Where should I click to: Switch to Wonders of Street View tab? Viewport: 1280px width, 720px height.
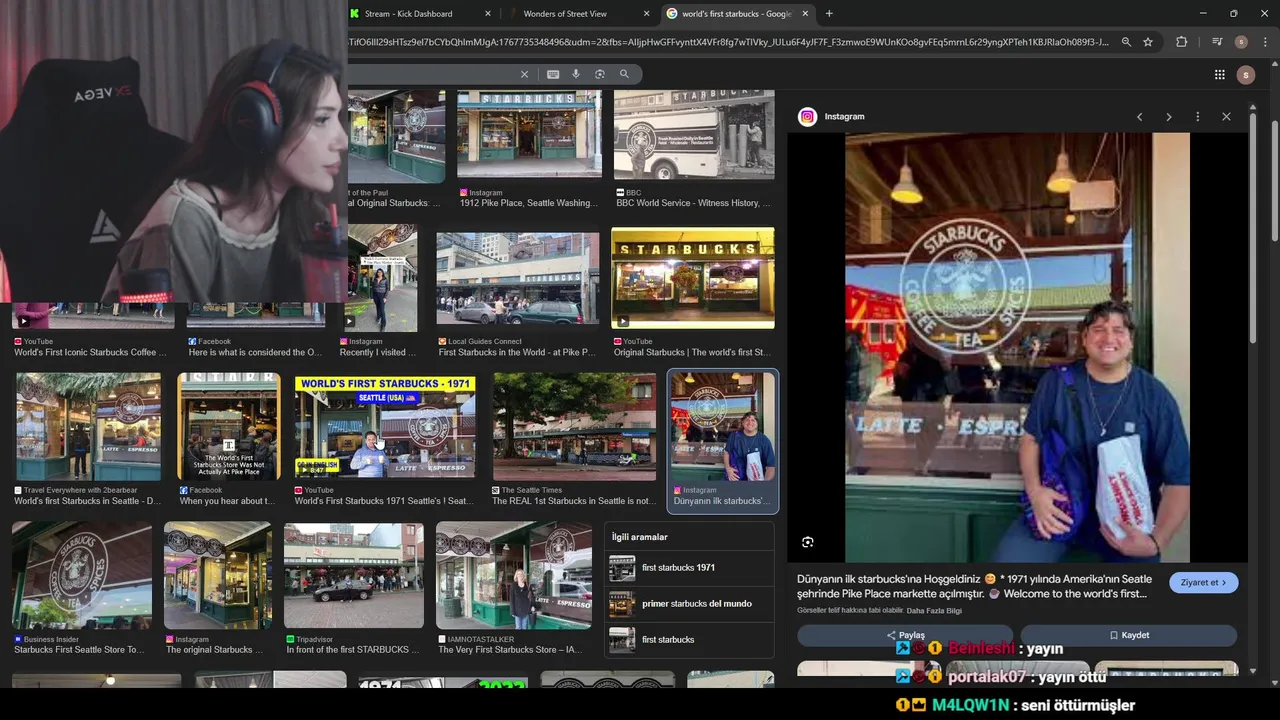565,14
